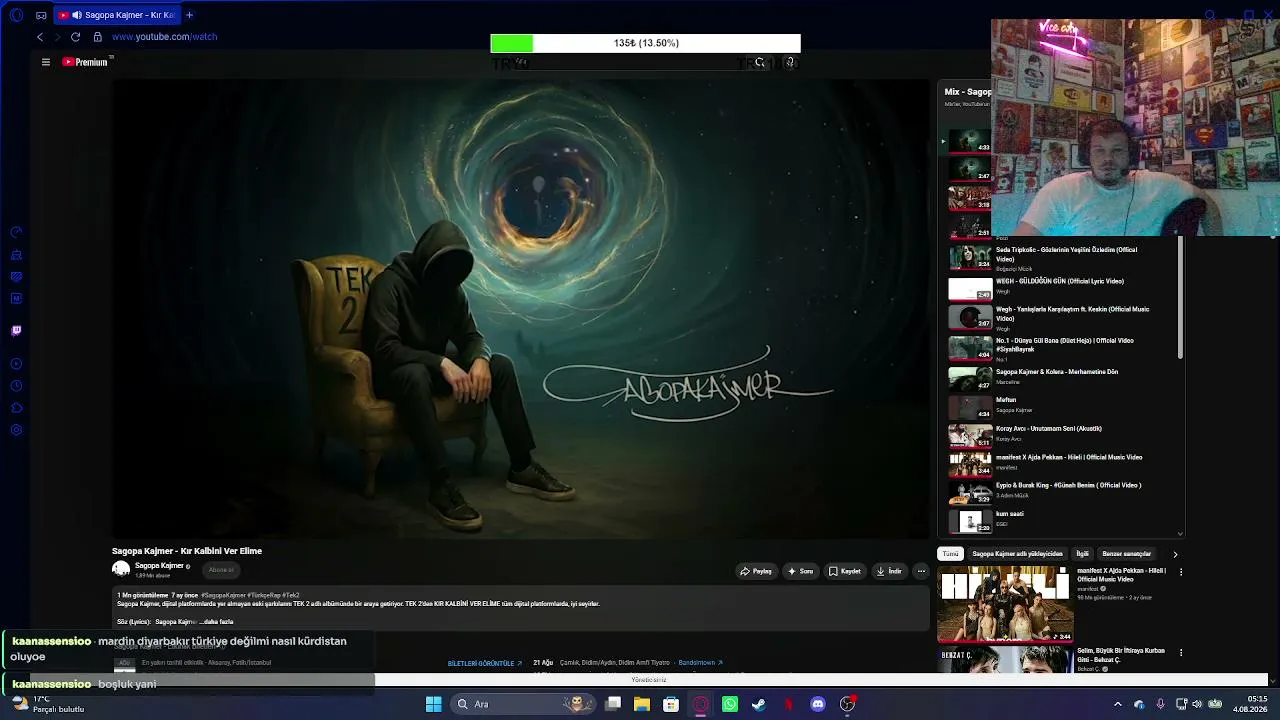Click the #TürkçeRap hashtag in the description

click(x=263, y=595)
